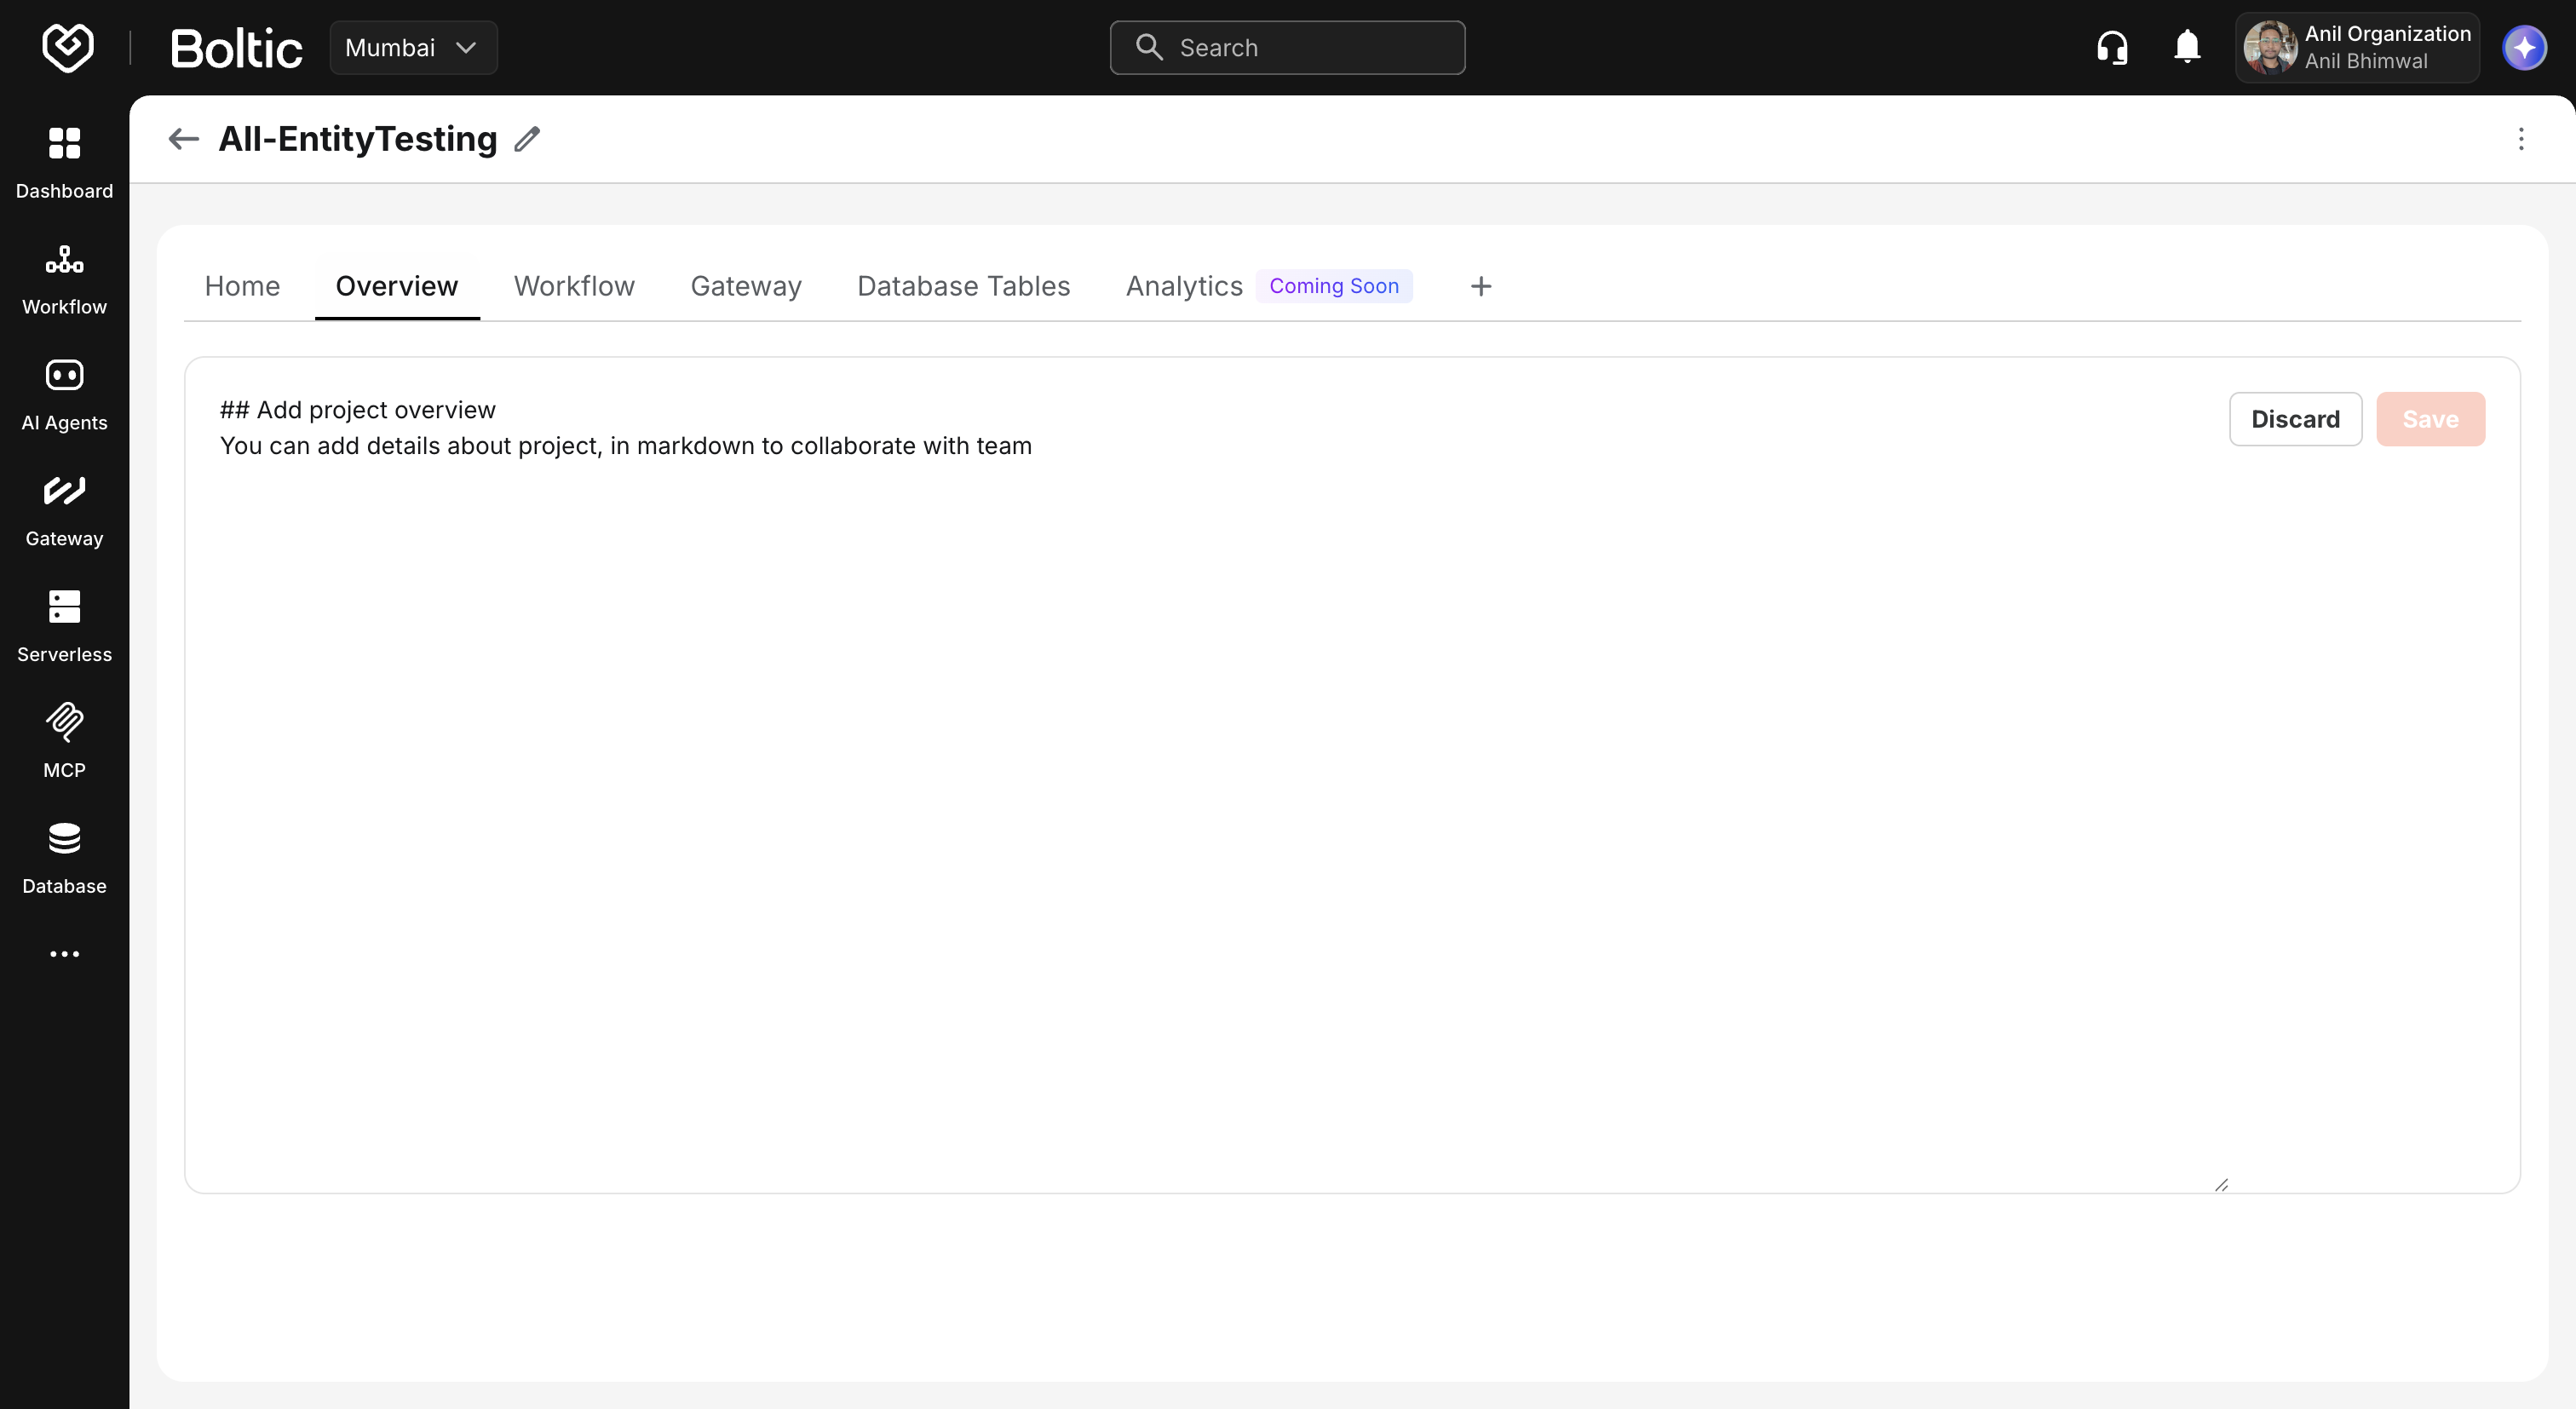Image resolution: width=2576 pixels, height=1409 pixels.
Task: Click the All-EntityTesting project title
Action: (358, 139)
